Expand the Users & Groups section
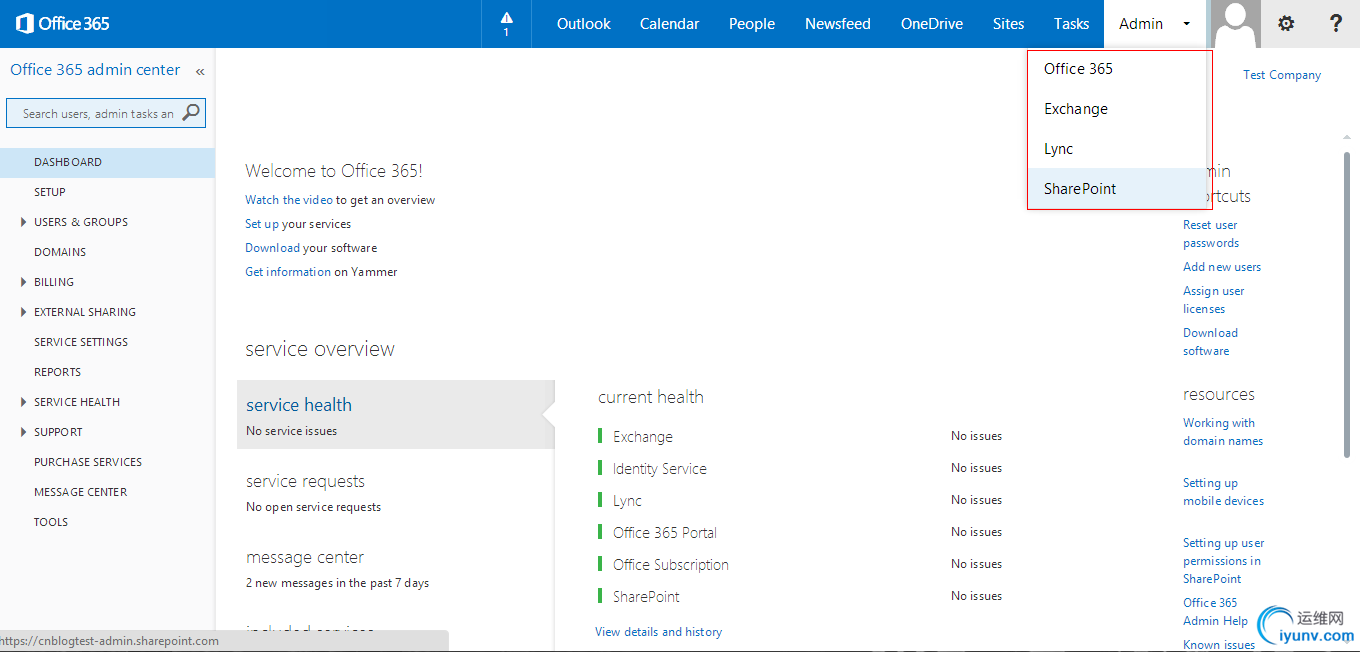 [23, 222]
